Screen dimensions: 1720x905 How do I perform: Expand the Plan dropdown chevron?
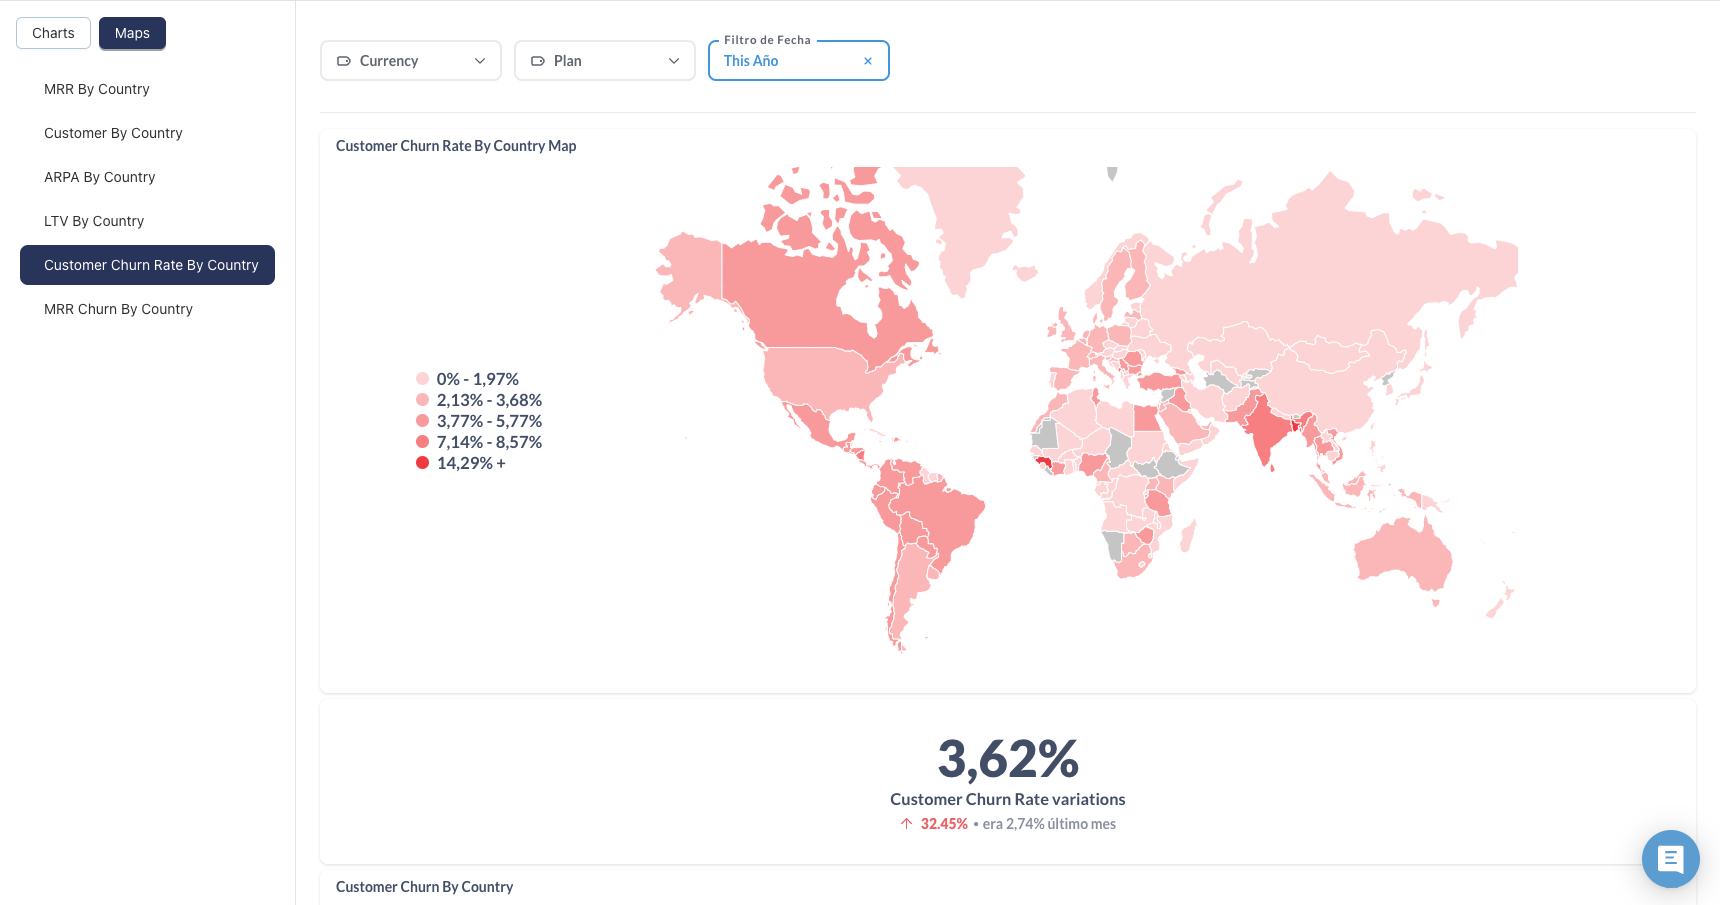tap(674, 61)
